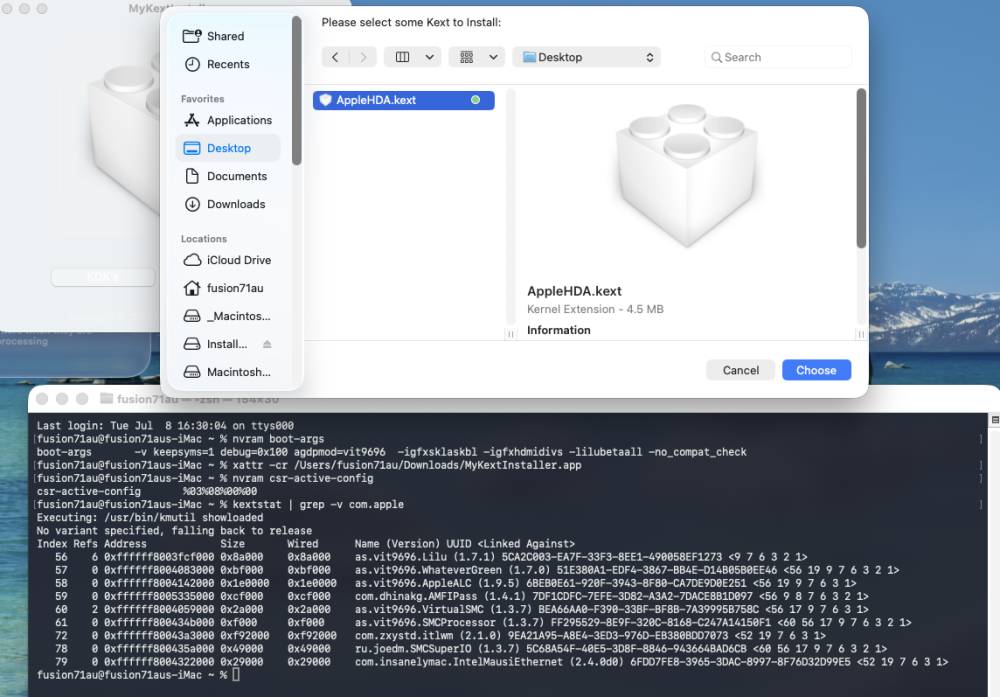Switch to column view icon
Image resolution: width=1000 pixels, height=697 pixels.
coord(402,57)
